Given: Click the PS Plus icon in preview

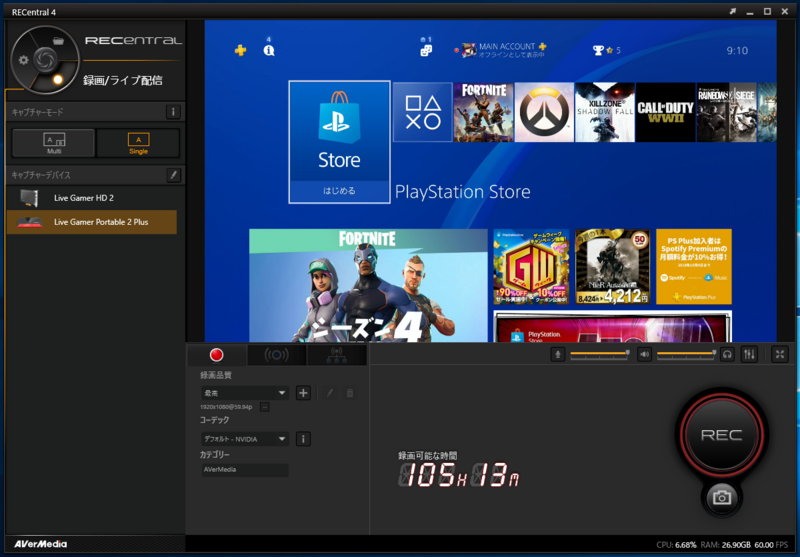Looking at the screenshot, I should pyautogui.click(x=240, y=50).
